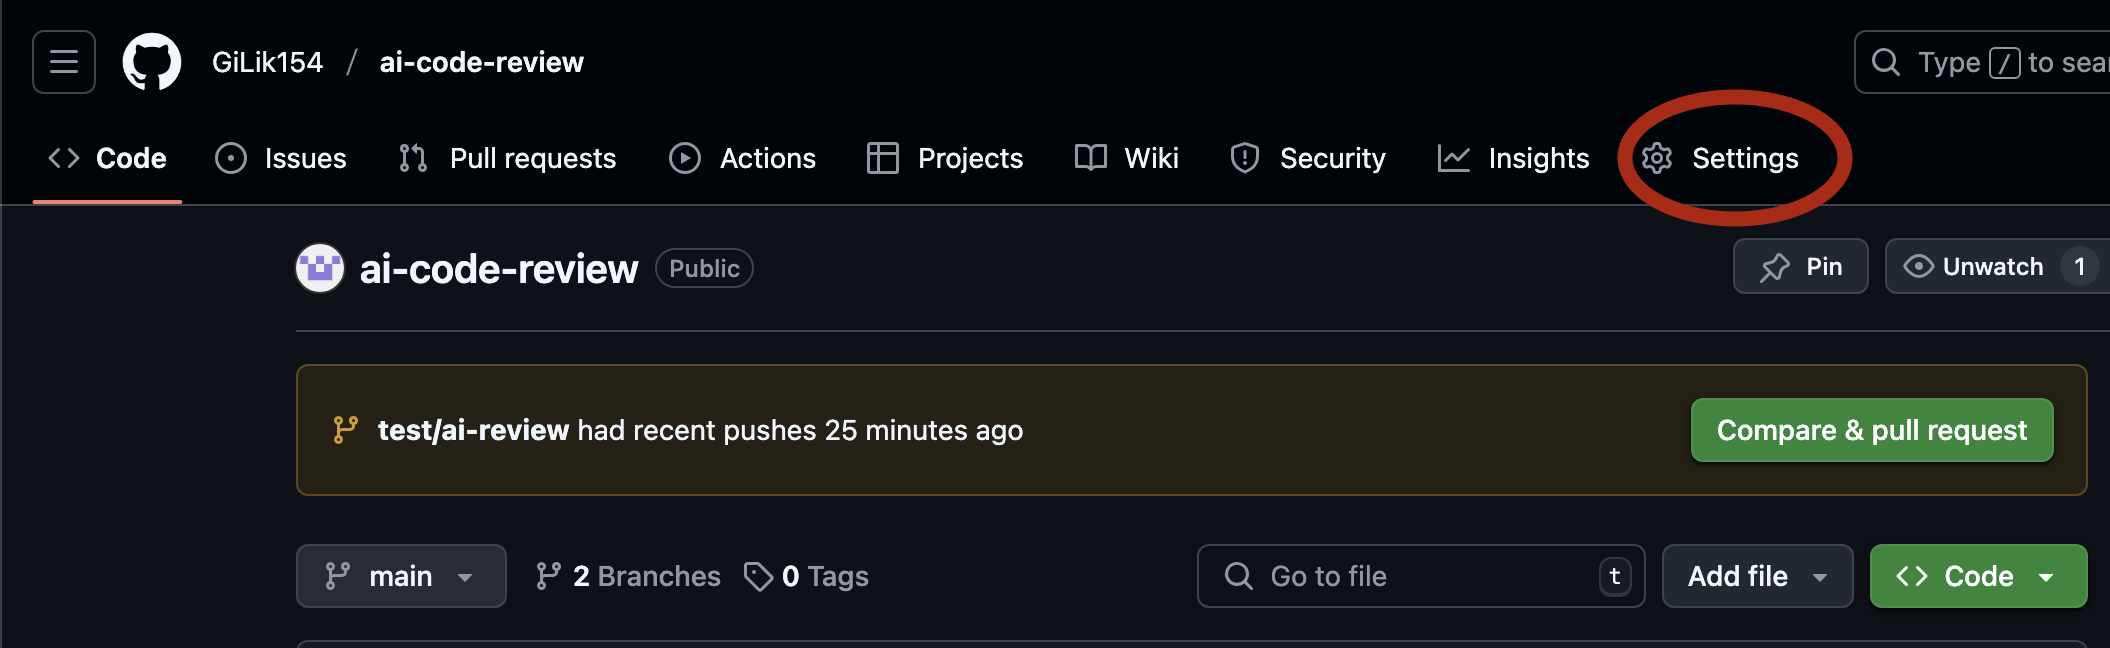Click the Settings gear icon
The width and height of the screenshot is (2110, 648).
tap(1657, 158)
